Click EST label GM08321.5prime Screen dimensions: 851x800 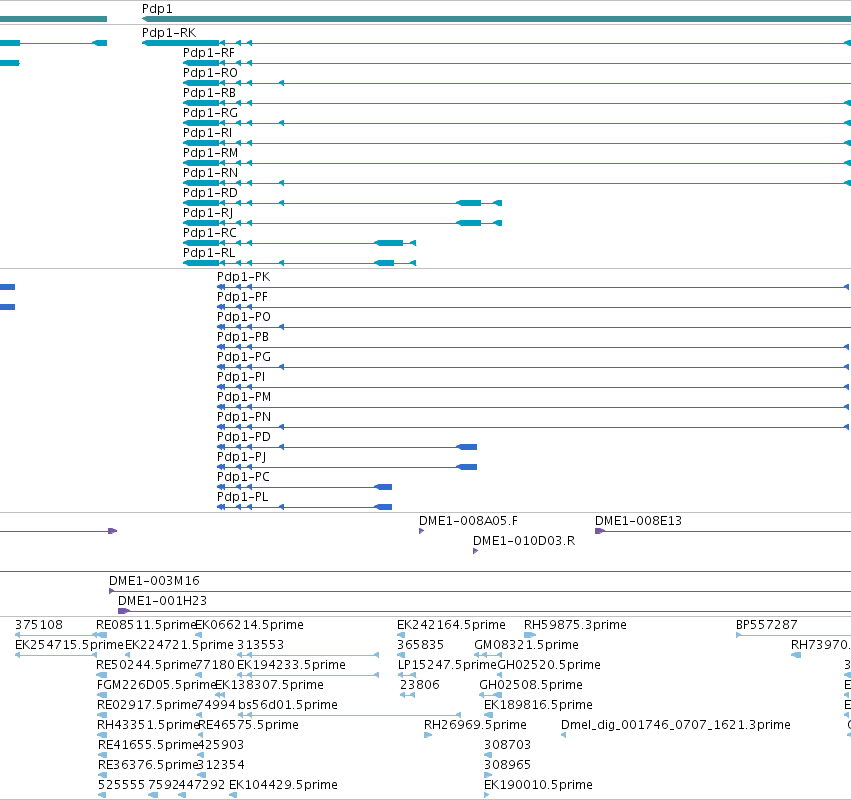point(526,645)
